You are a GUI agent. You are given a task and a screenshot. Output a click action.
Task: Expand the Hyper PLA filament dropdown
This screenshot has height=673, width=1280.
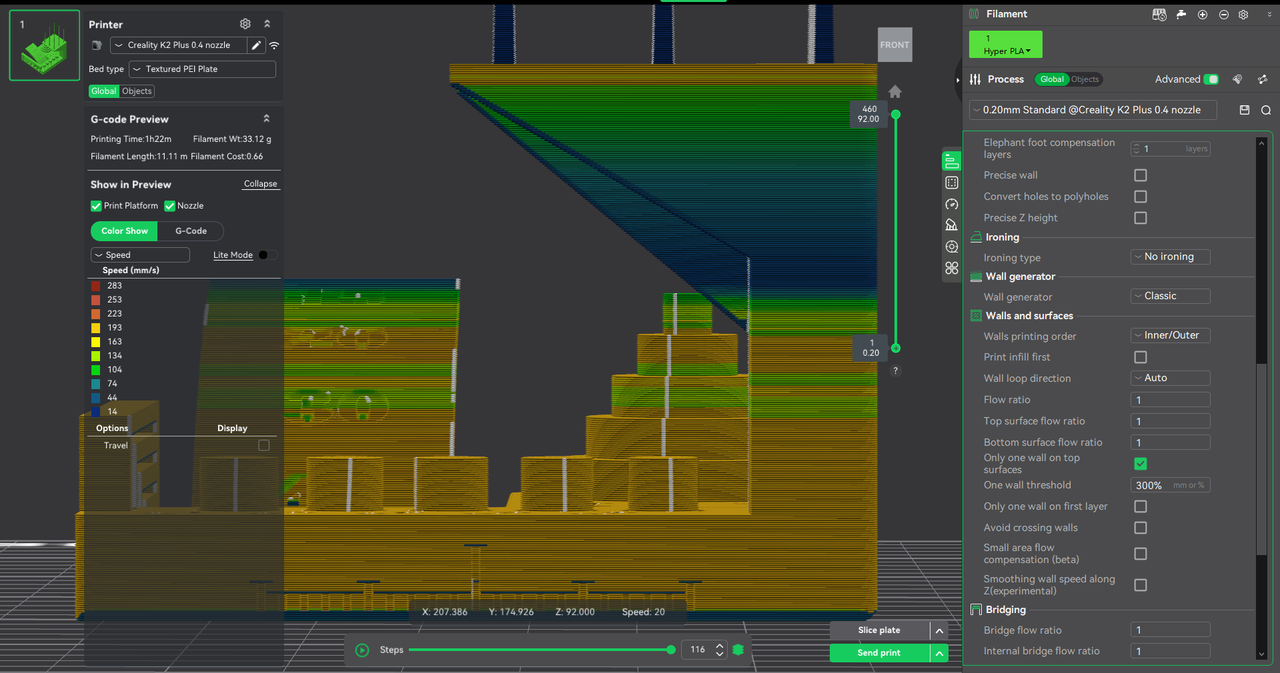[1005, 45]
